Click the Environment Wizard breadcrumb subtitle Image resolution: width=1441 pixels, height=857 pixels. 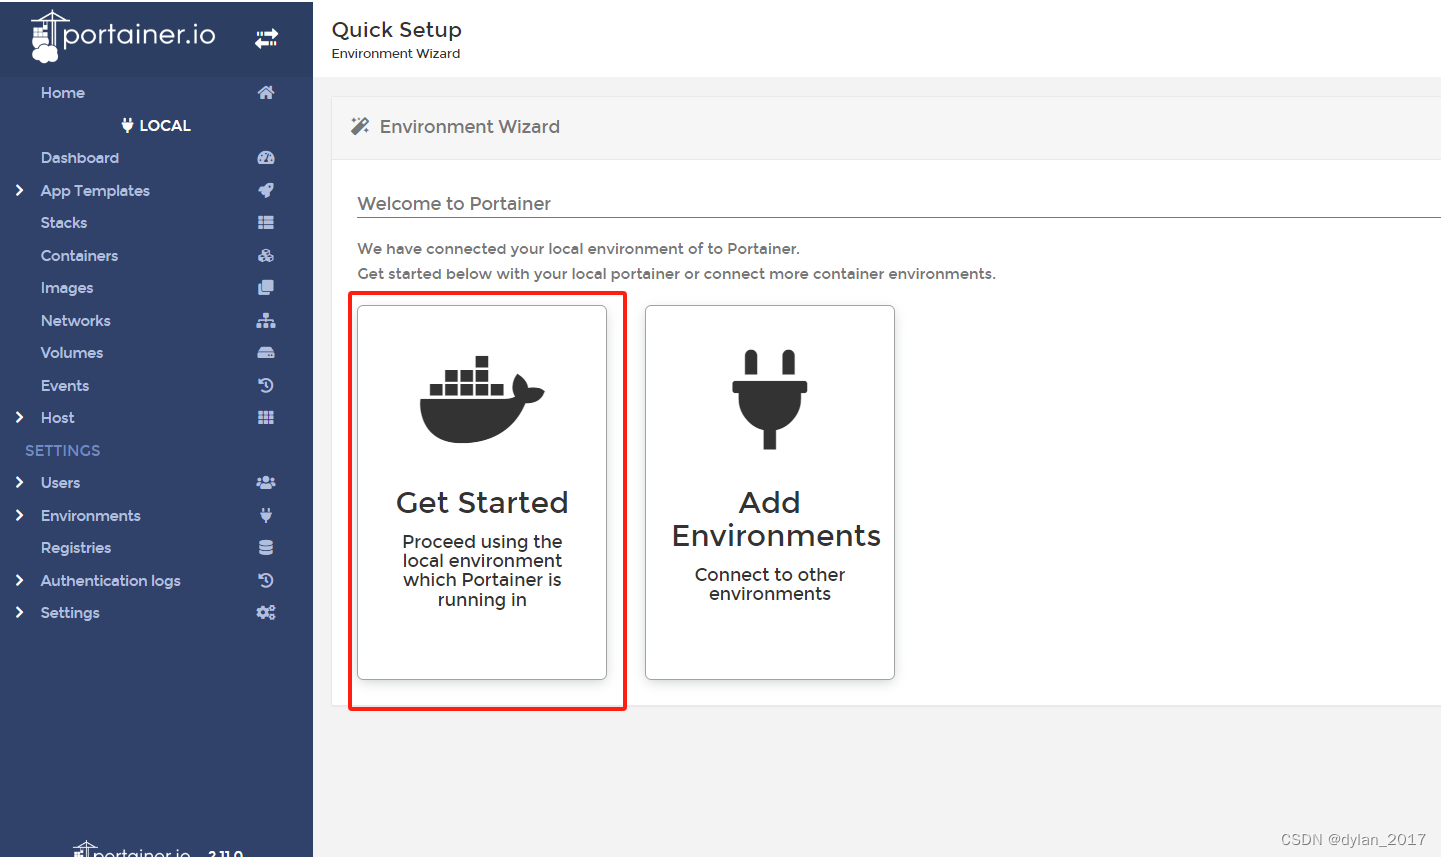pyautogui.click(x=396, y=54)
